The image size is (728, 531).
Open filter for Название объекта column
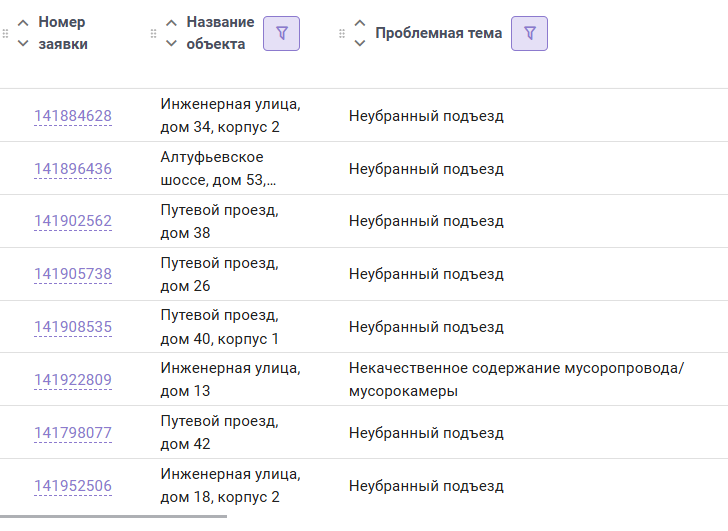click(281, 33)
